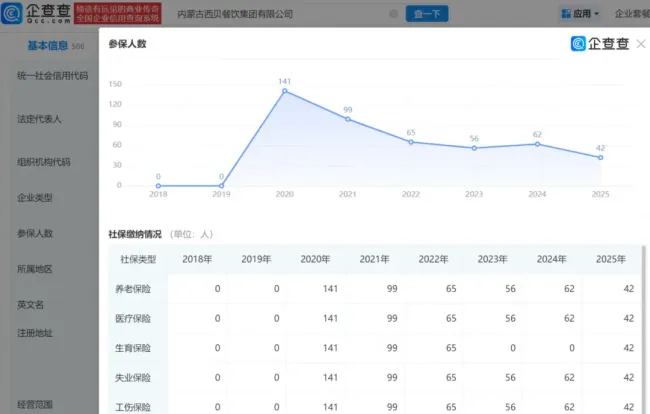The height and width of the screenshot is (414, 650).
Task: Select the 生育保险 row label
Action: pos(133,348)
